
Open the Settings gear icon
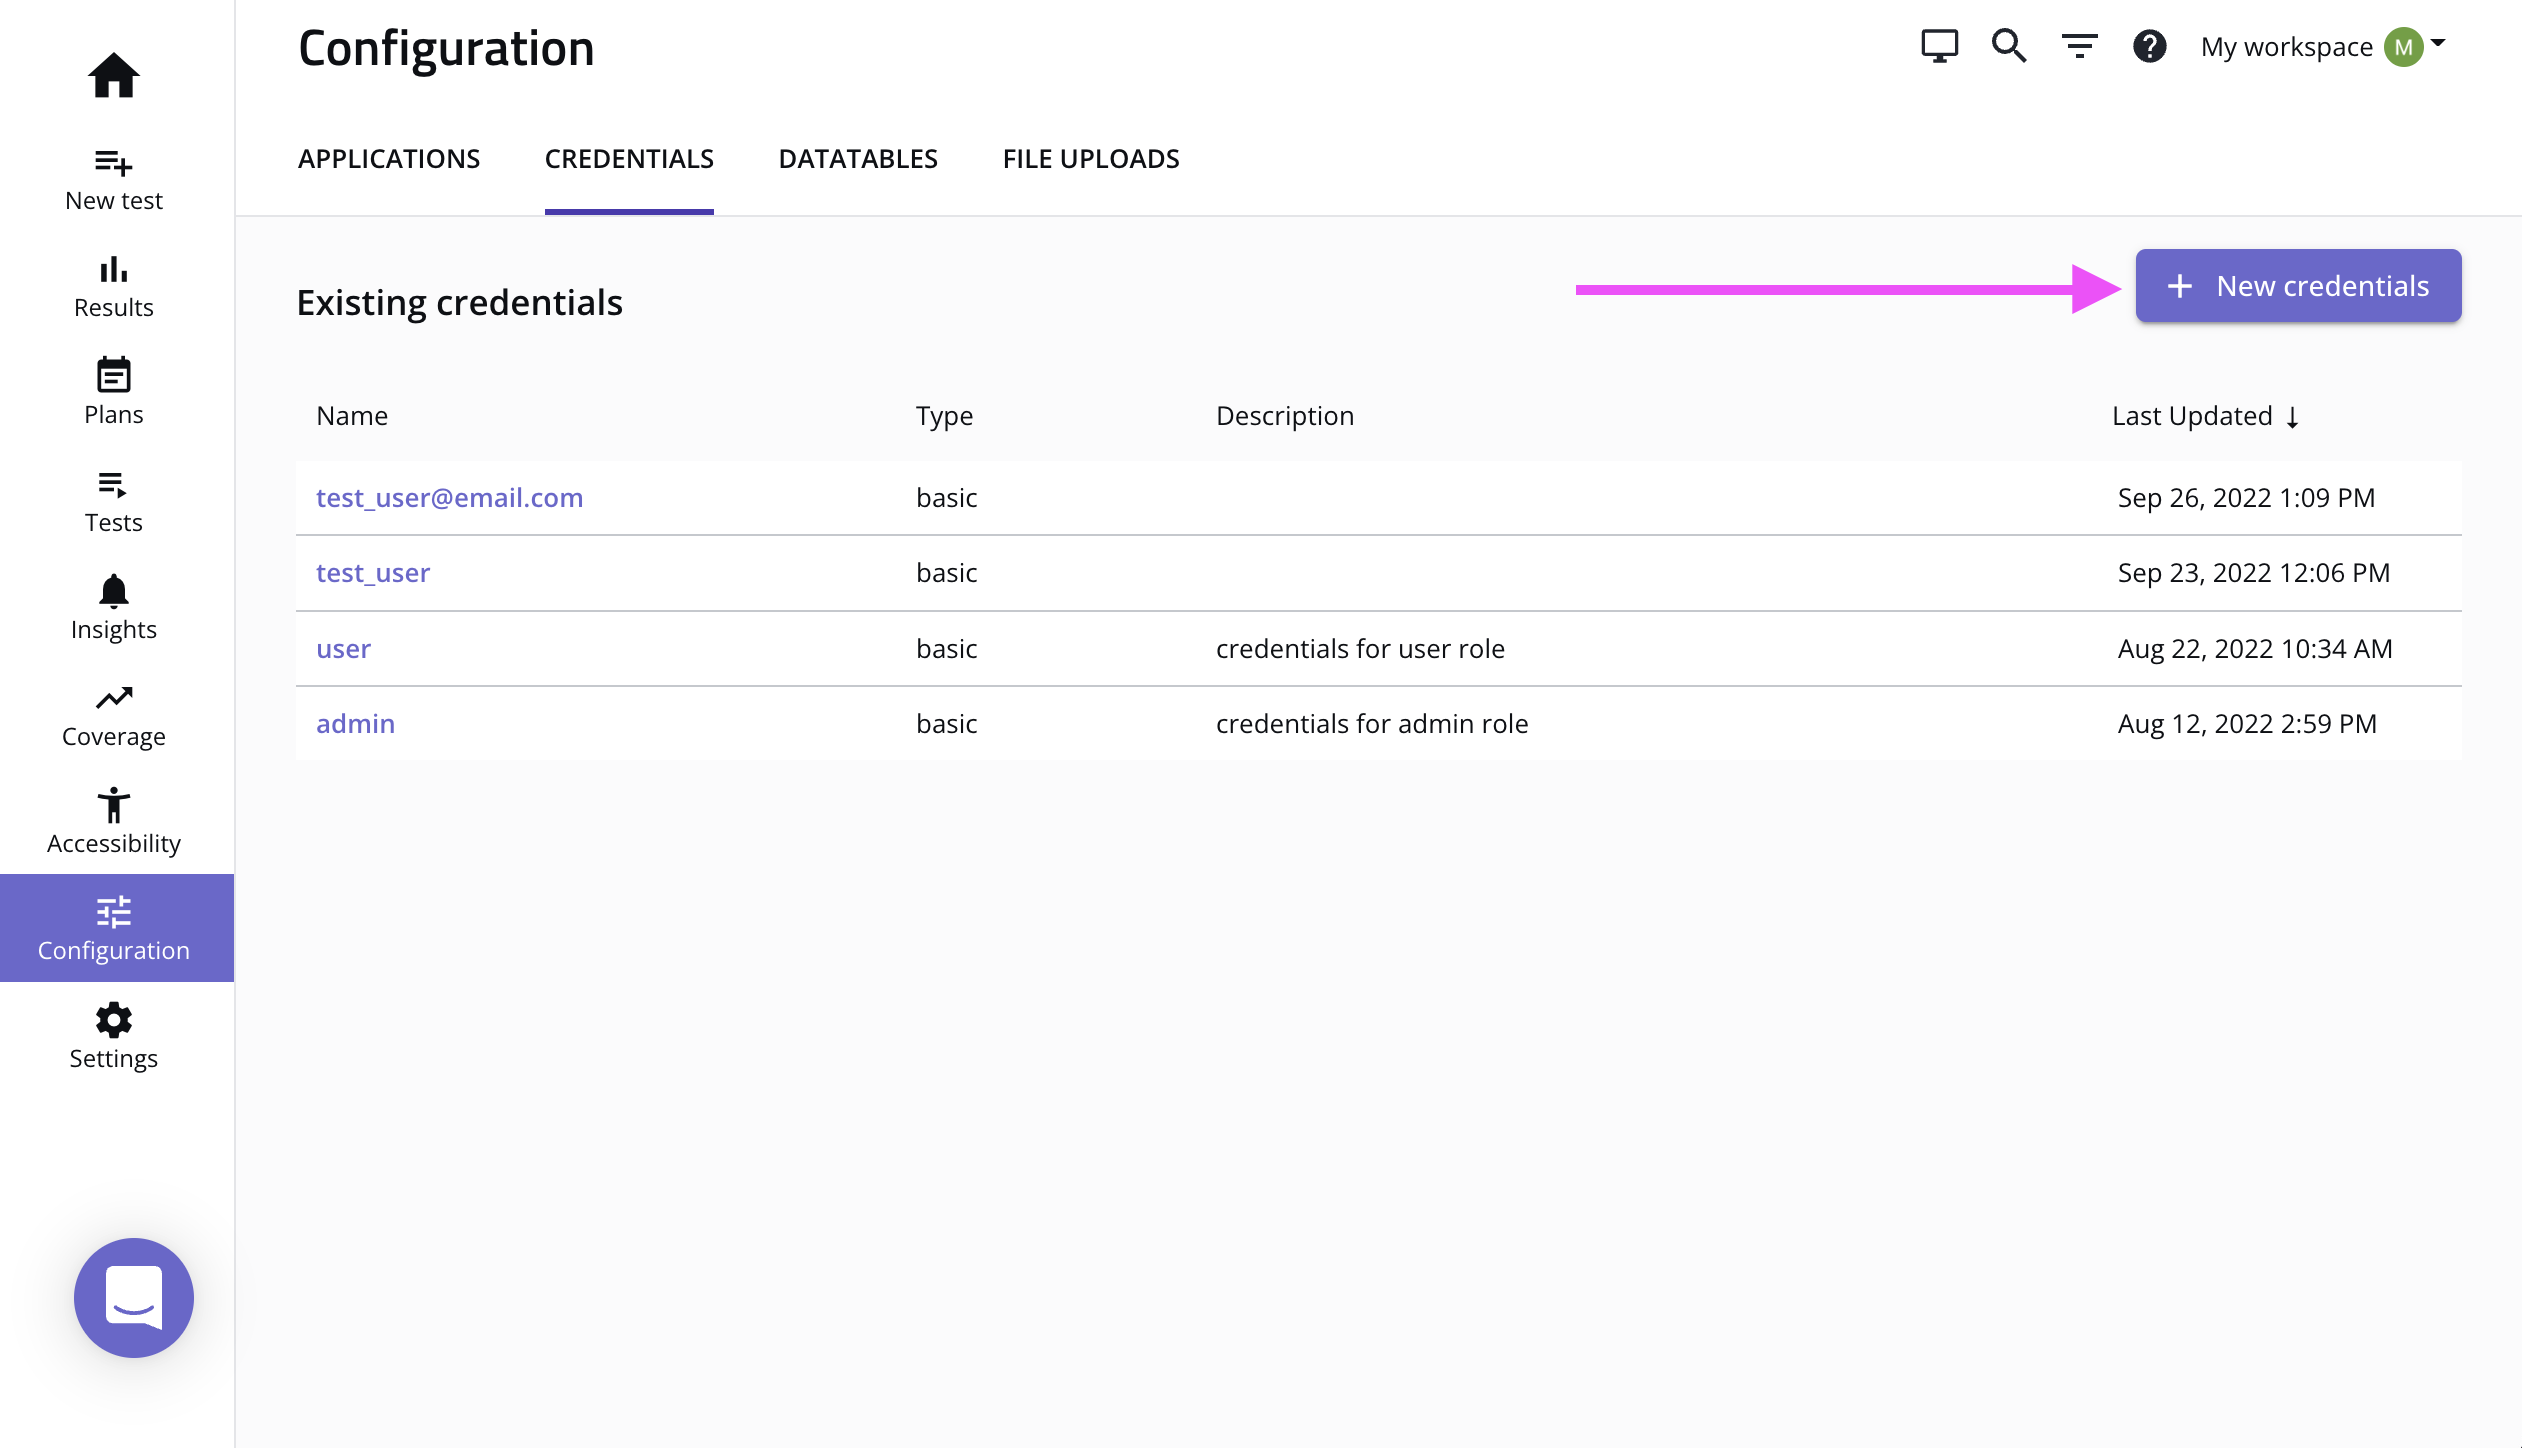pyautogui.click(x=113, y=1021)
